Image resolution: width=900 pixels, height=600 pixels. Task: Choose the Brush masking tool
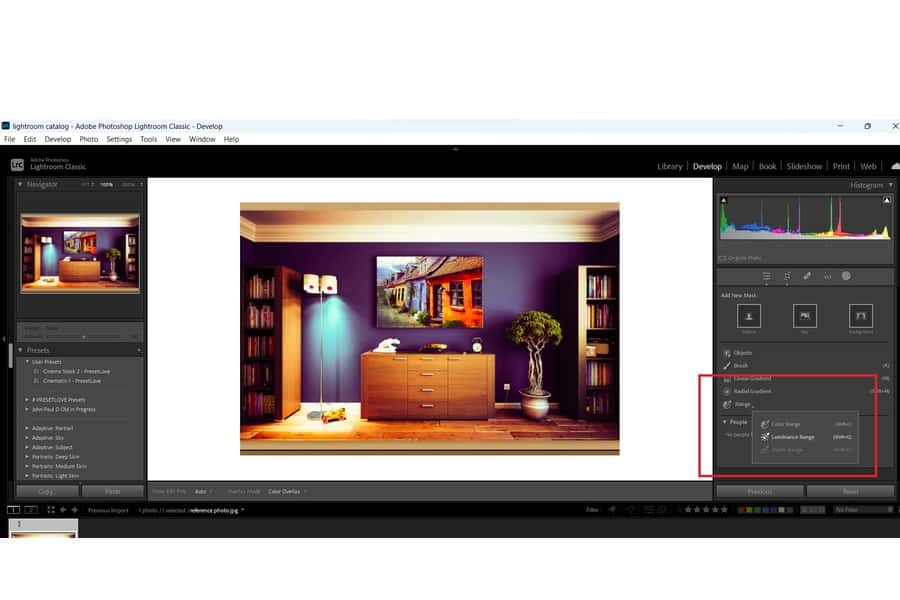(741, 366)
